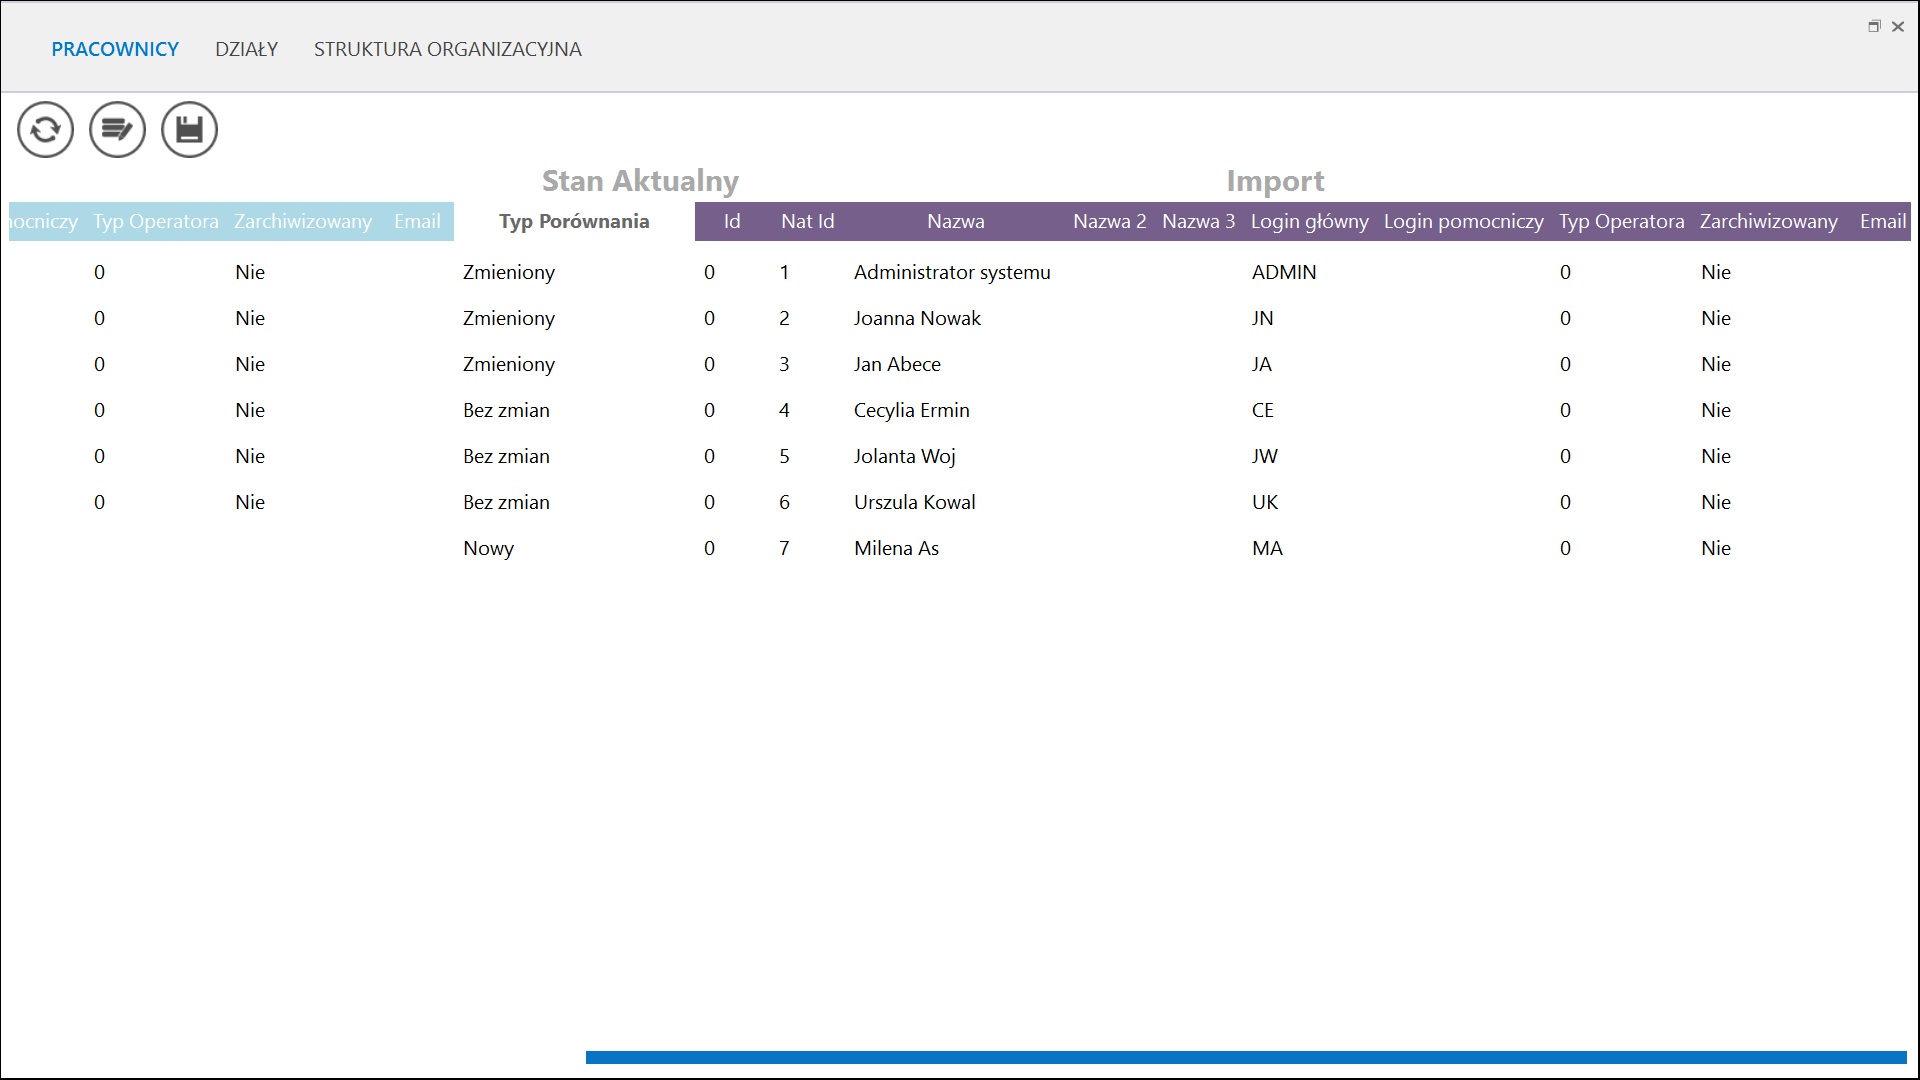This screenshot has width=1920, height=1080.
Task: Click the edit list pencil icon
Action: click(x=117, y=130)
